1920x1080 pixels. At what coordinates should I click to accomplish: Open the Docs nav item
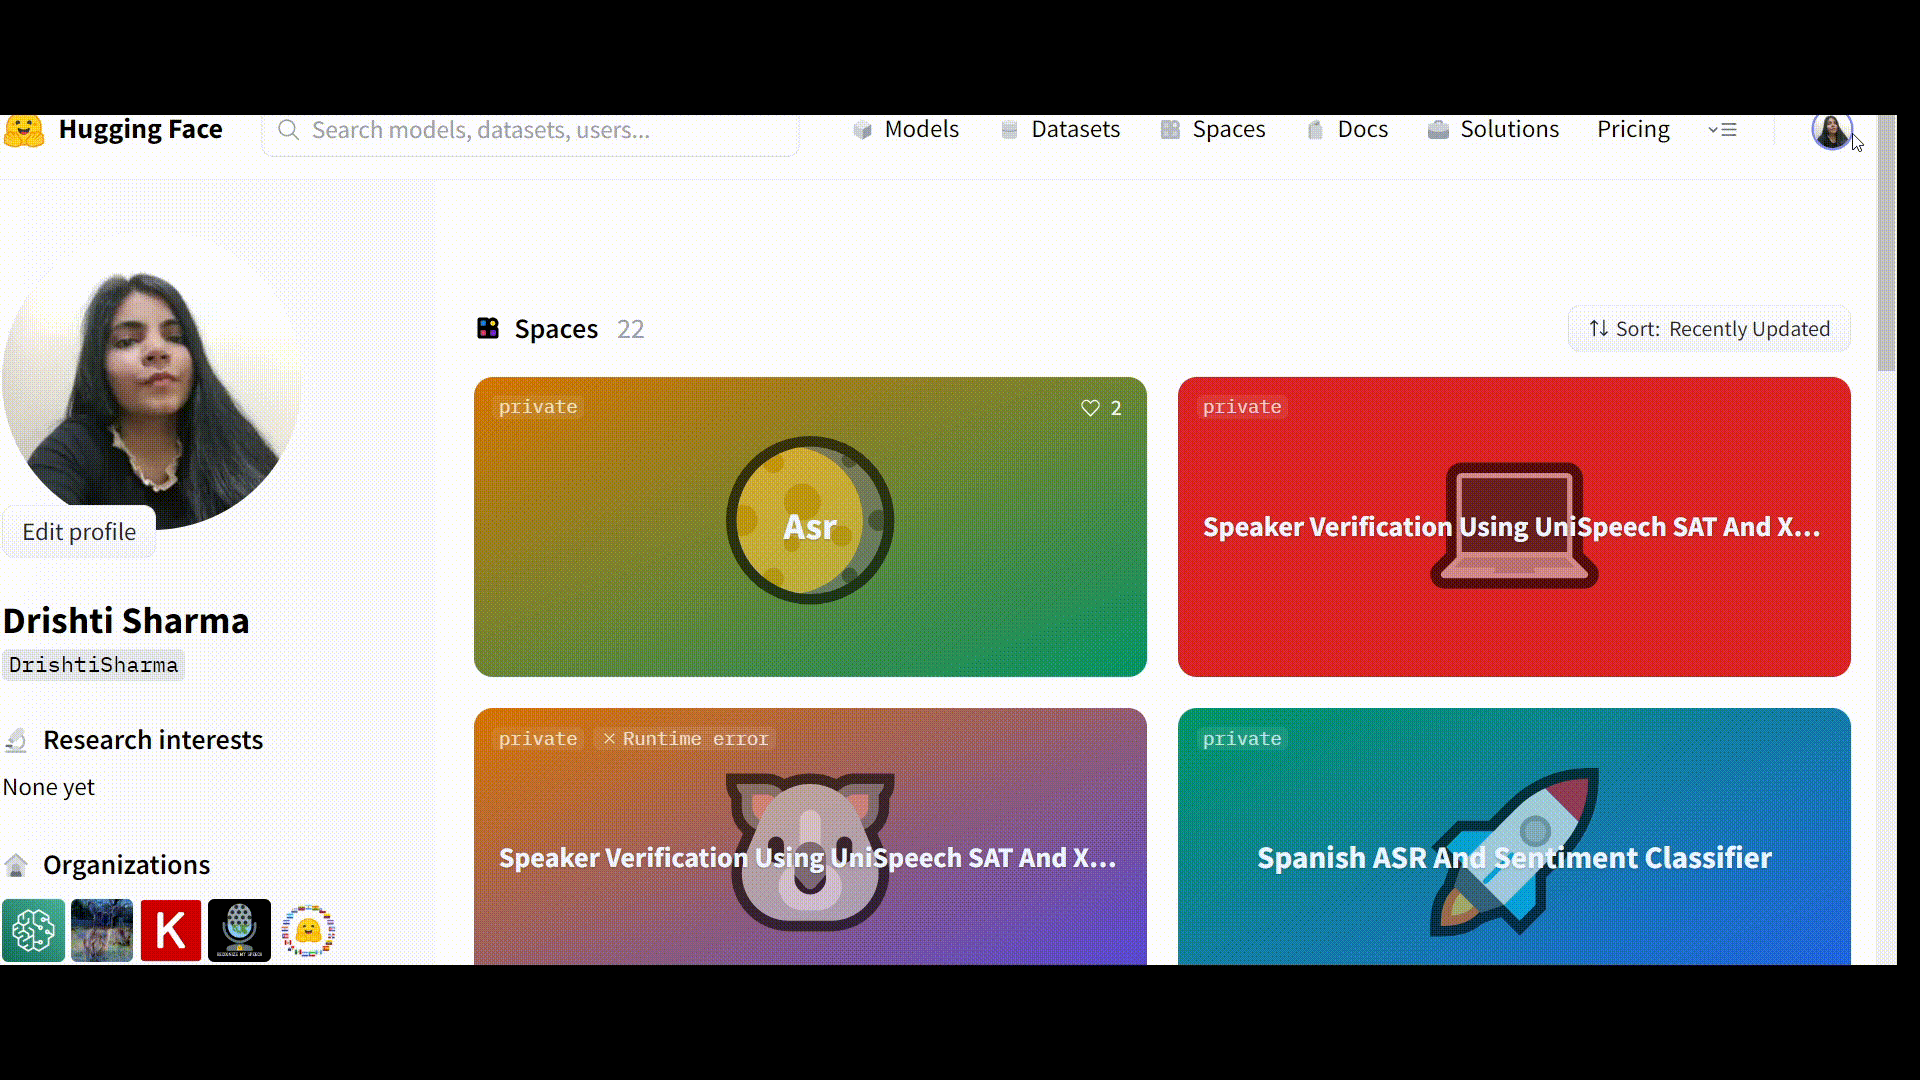click(1347, 130)
